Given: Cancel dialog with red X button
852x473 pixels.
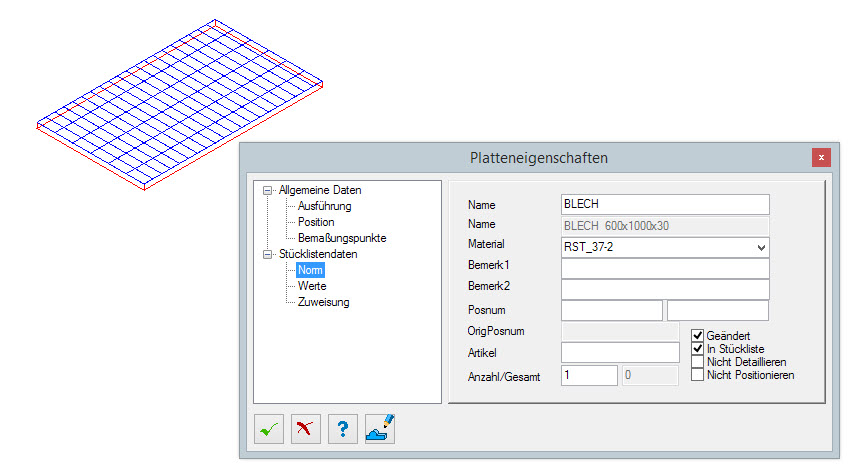Looking at the screenshot, I should (305, 429).
